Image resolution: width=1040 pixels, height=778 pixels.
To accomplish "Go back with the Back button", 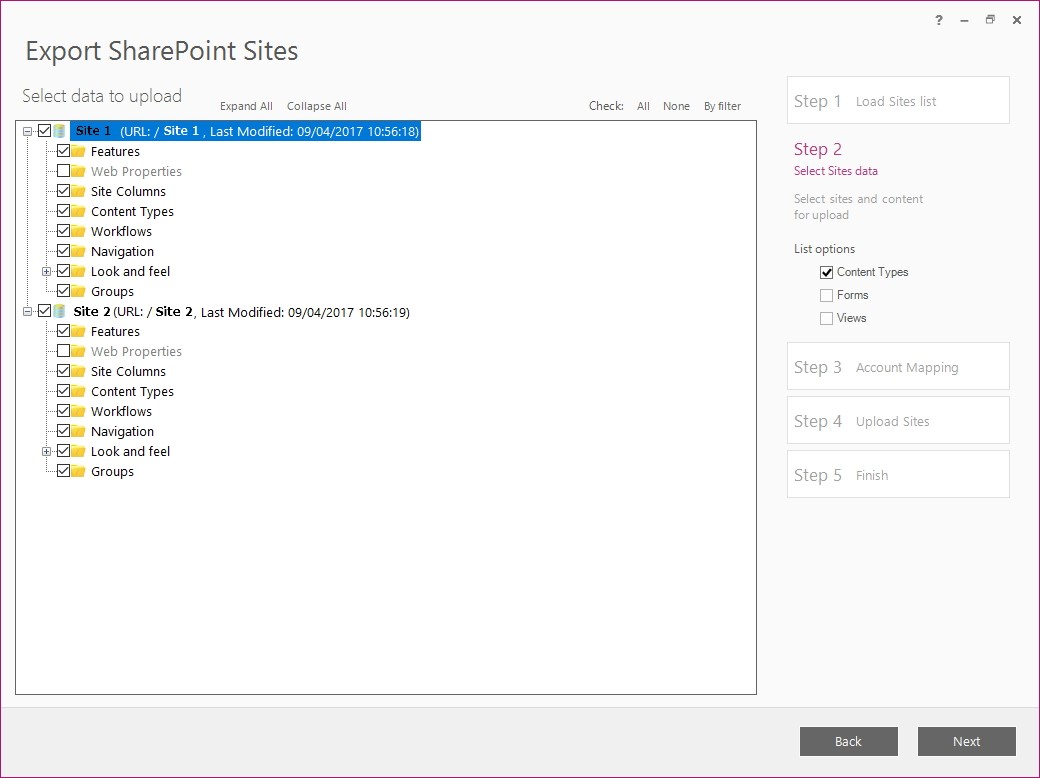I will point(848,742).
